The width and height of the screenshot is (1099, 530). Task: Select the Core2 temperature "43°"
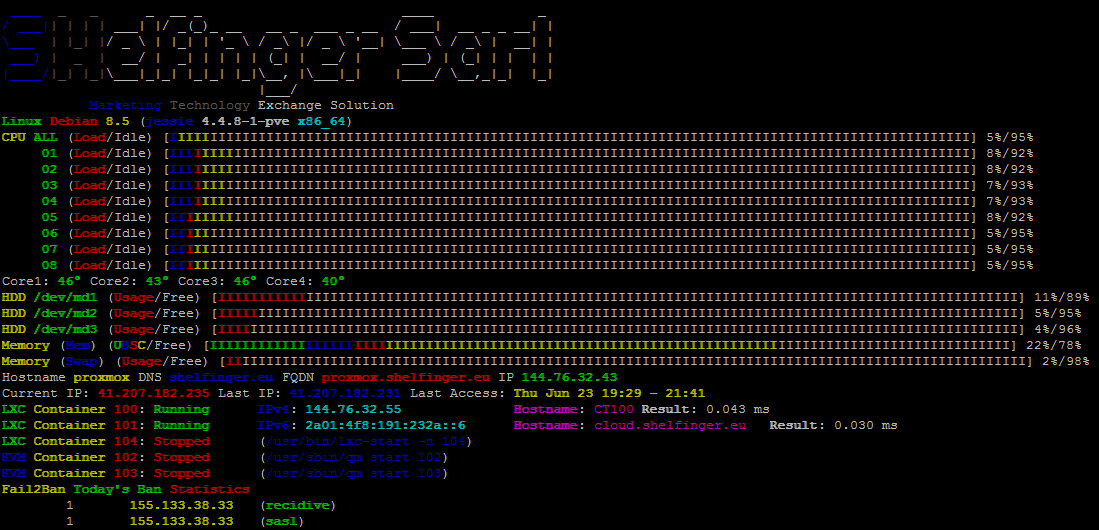[158, 281]
